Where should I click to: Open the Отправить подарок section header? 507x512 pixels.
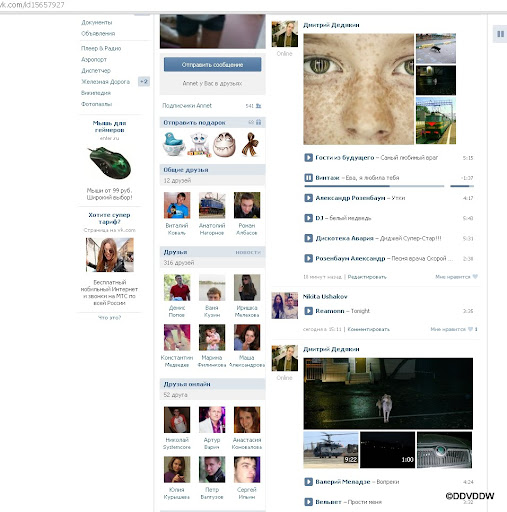pyautogui.click(x=194, y=123)
